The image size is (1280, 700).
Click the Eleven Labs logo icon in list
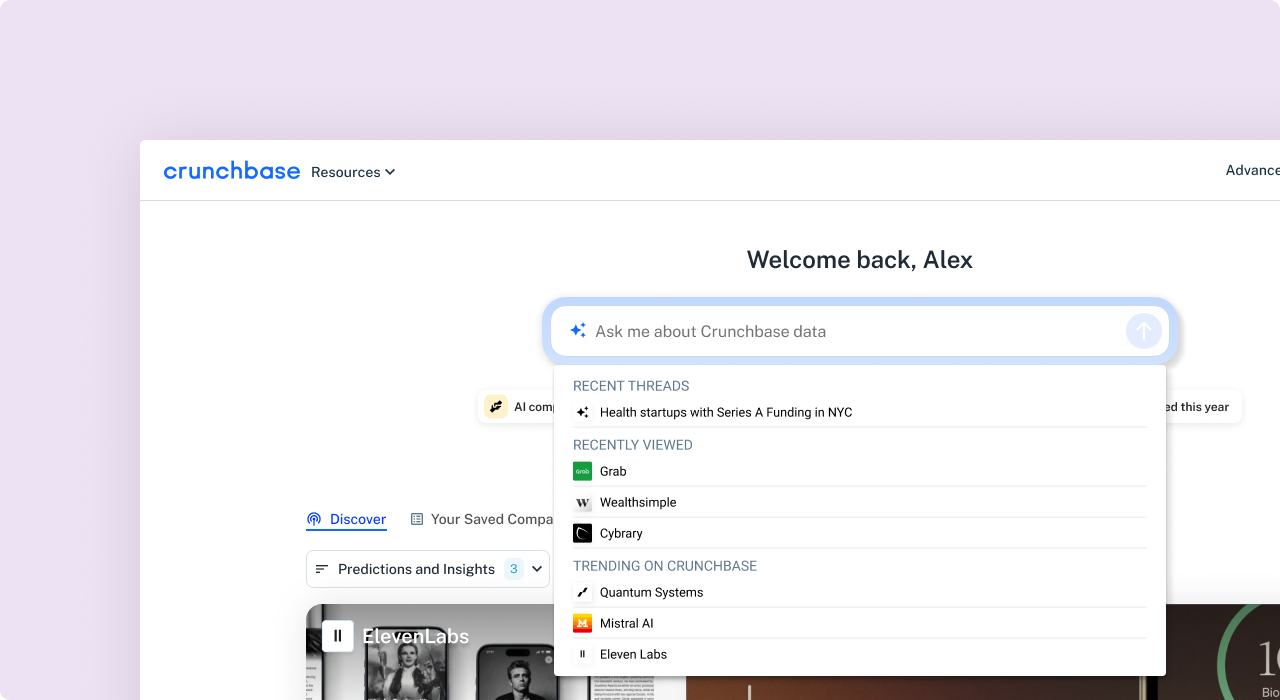[x=582, y=654]
